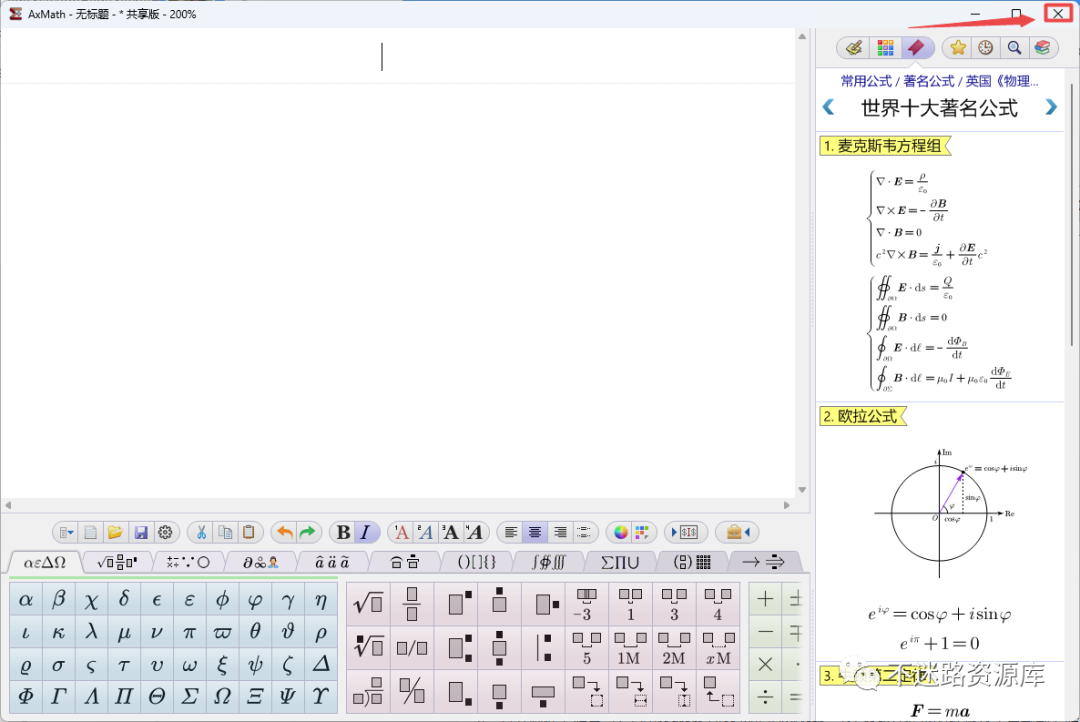Open the arrows → ⇒ tab

tap(763, 562)
